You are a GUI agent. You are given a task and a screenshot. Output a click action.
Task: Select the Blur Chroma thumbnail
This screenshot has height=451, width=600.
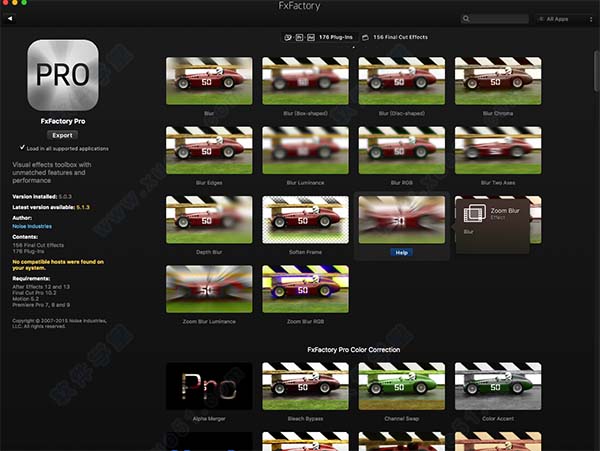[x=498, y=81]
